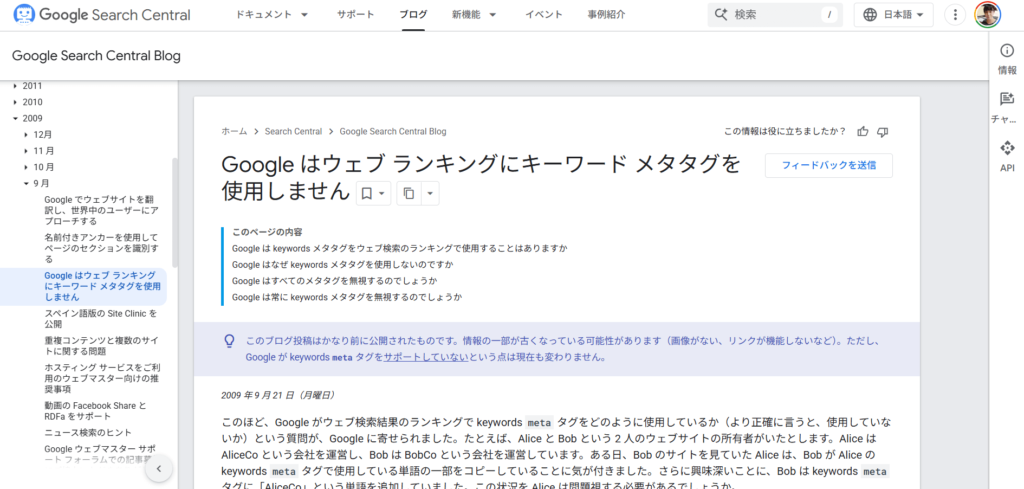
Task: Open the chat panel icon in right rail
Action: pyautogui.click(x=1007, y=106)
